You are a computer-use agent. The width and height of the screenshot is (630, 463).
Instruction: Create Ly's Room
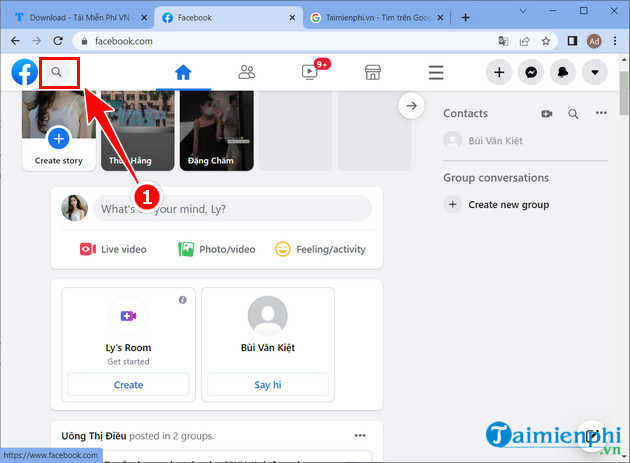point(128,385)
